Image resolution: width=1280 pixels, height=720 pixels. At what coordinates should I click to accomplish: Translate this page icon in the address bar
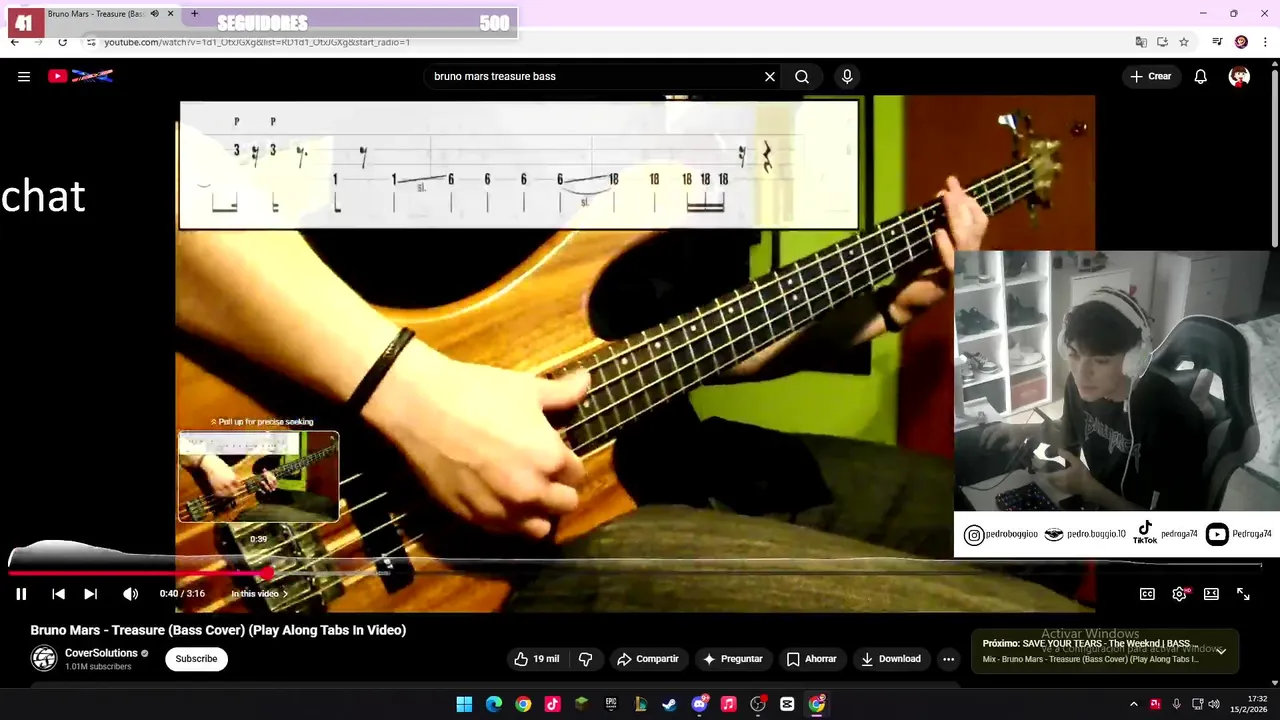tap(1141, 42)
